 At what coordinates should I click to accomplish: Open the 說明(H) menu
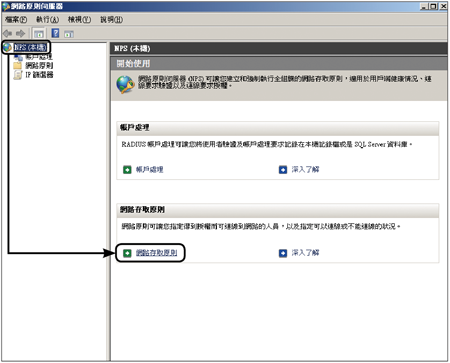pyautogui.click(x=112, y=20)
